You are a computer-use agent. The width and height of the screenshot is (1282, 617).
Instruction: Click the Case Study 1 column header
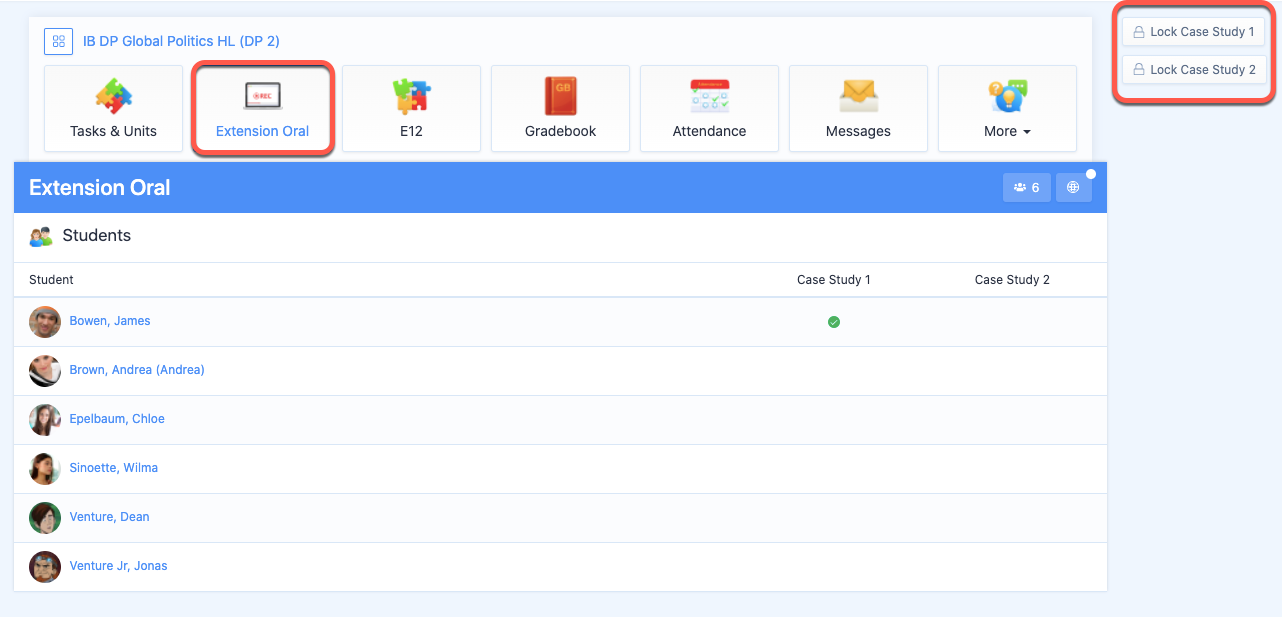pyautogui.click(x=834, y=280)
